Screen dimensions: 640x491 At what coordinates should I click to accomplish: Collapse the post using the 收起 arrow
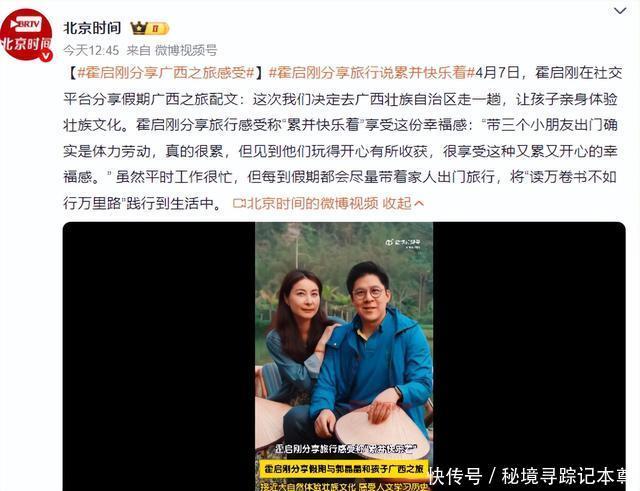[x=419, y=203]
